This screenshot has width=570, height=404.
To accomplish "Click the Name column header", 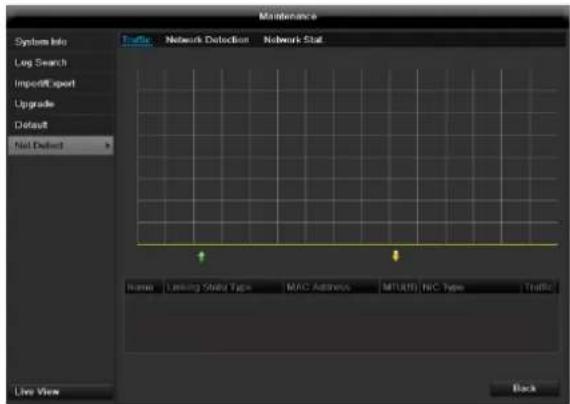I will click(144, 287).
